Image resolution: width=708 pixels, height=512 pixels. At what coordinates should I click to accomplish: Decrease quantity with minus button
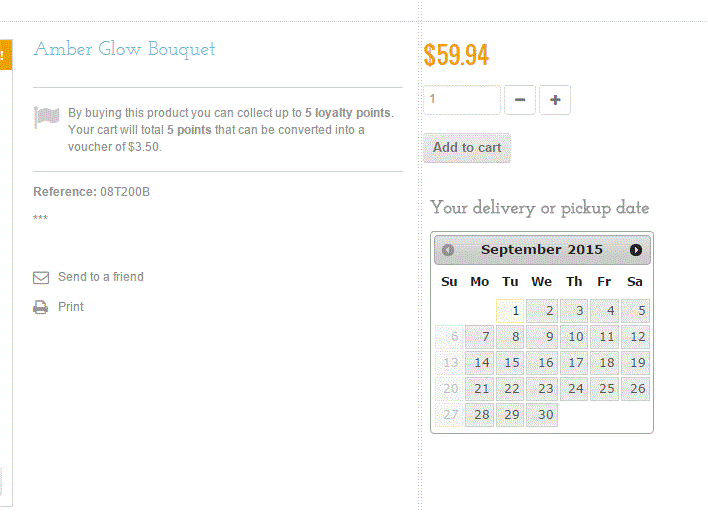(x=520, y=100)
